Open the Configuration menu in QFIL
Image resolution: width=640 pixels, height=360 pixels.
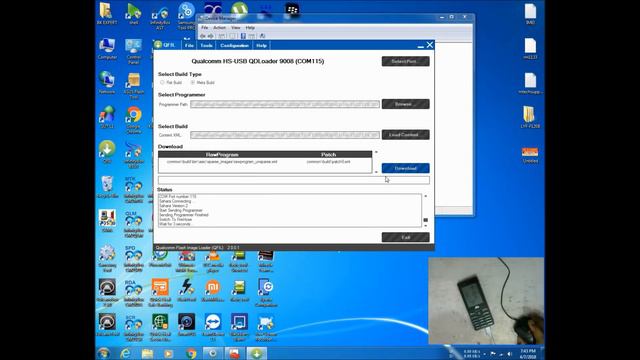click(234, 45)
